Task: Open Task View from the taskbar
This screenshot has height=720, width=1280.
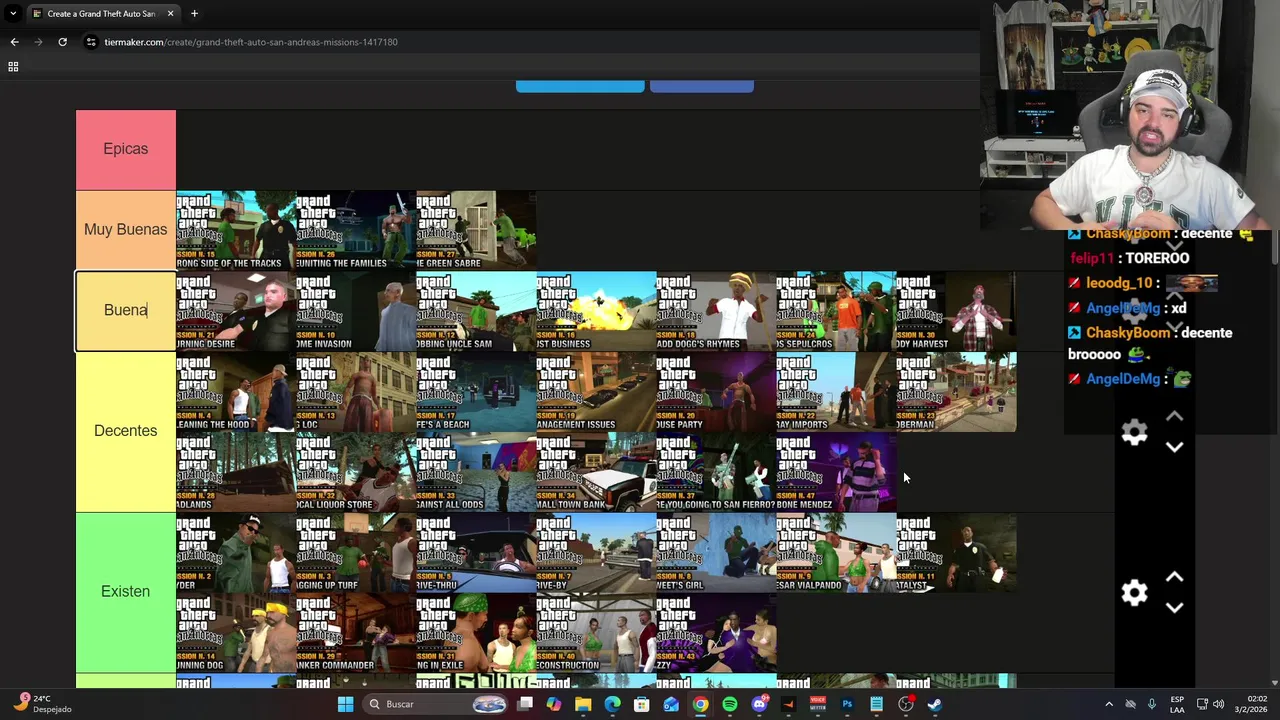Action: (x=525, y=704)
